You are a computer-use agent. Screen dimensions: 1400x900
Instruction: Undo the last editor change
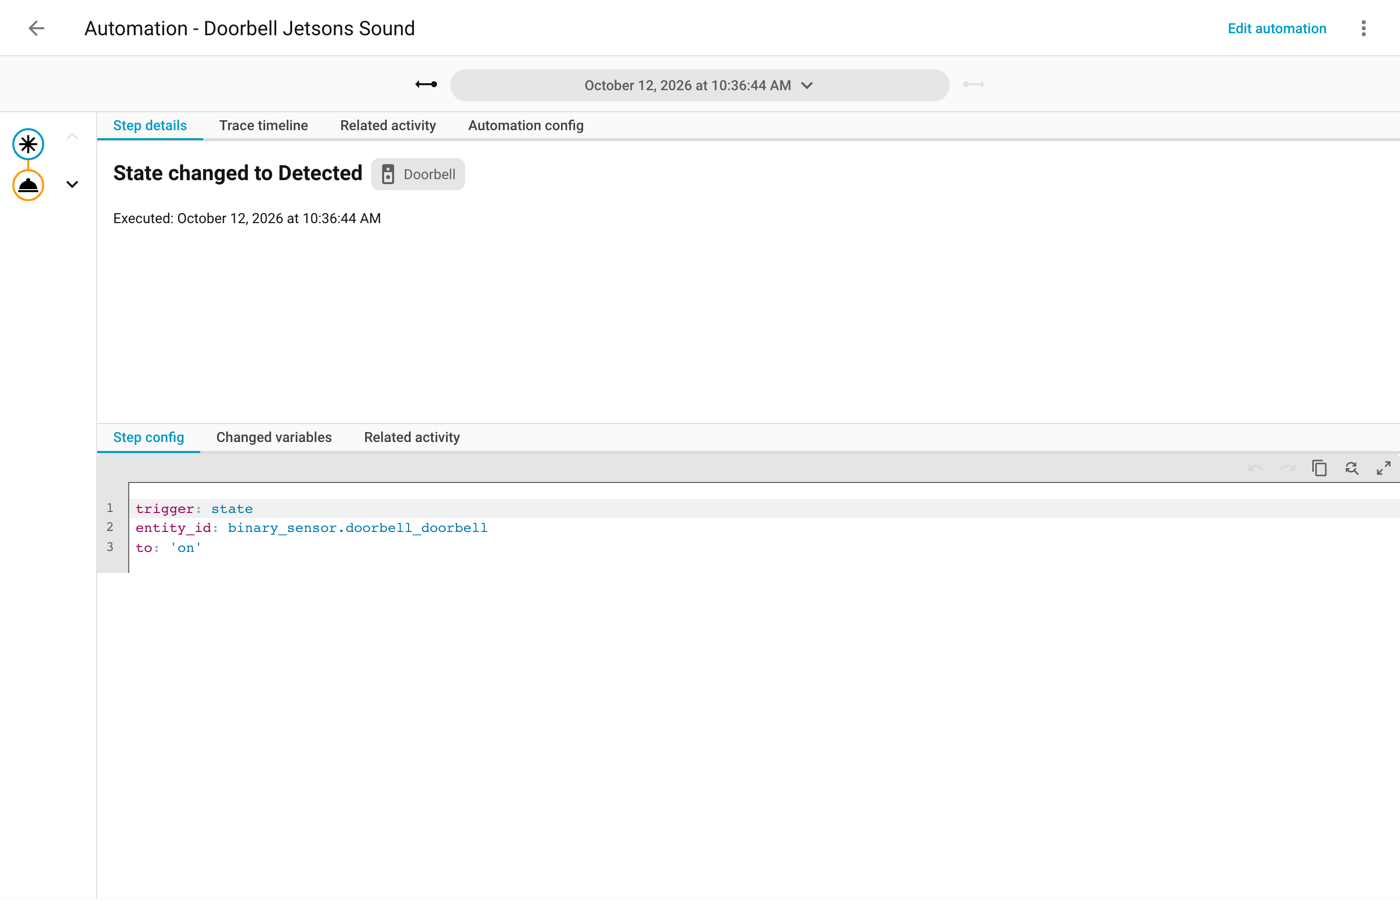pyautogui.click(x=1255, y=468)
